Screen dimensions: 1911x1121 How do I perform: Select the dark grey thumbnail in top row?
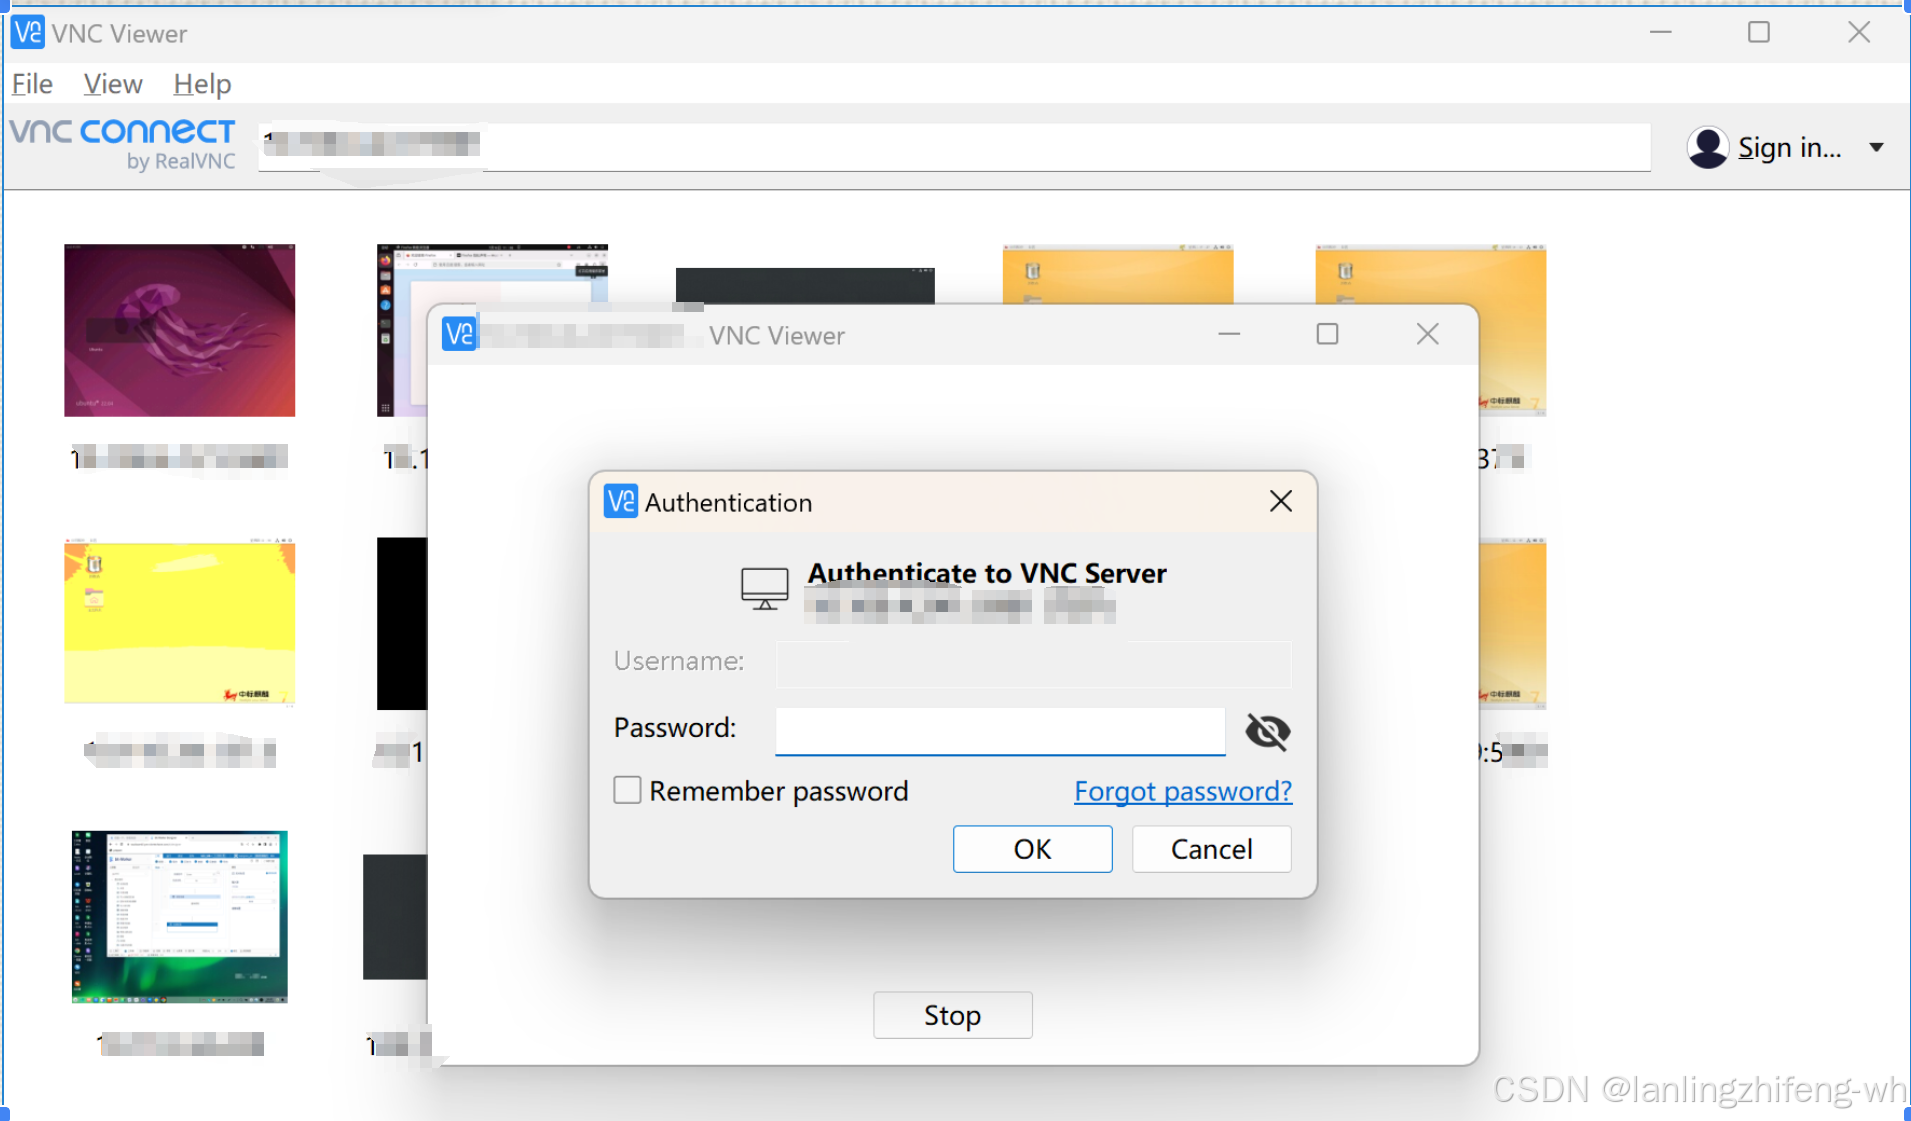point(805,285)
